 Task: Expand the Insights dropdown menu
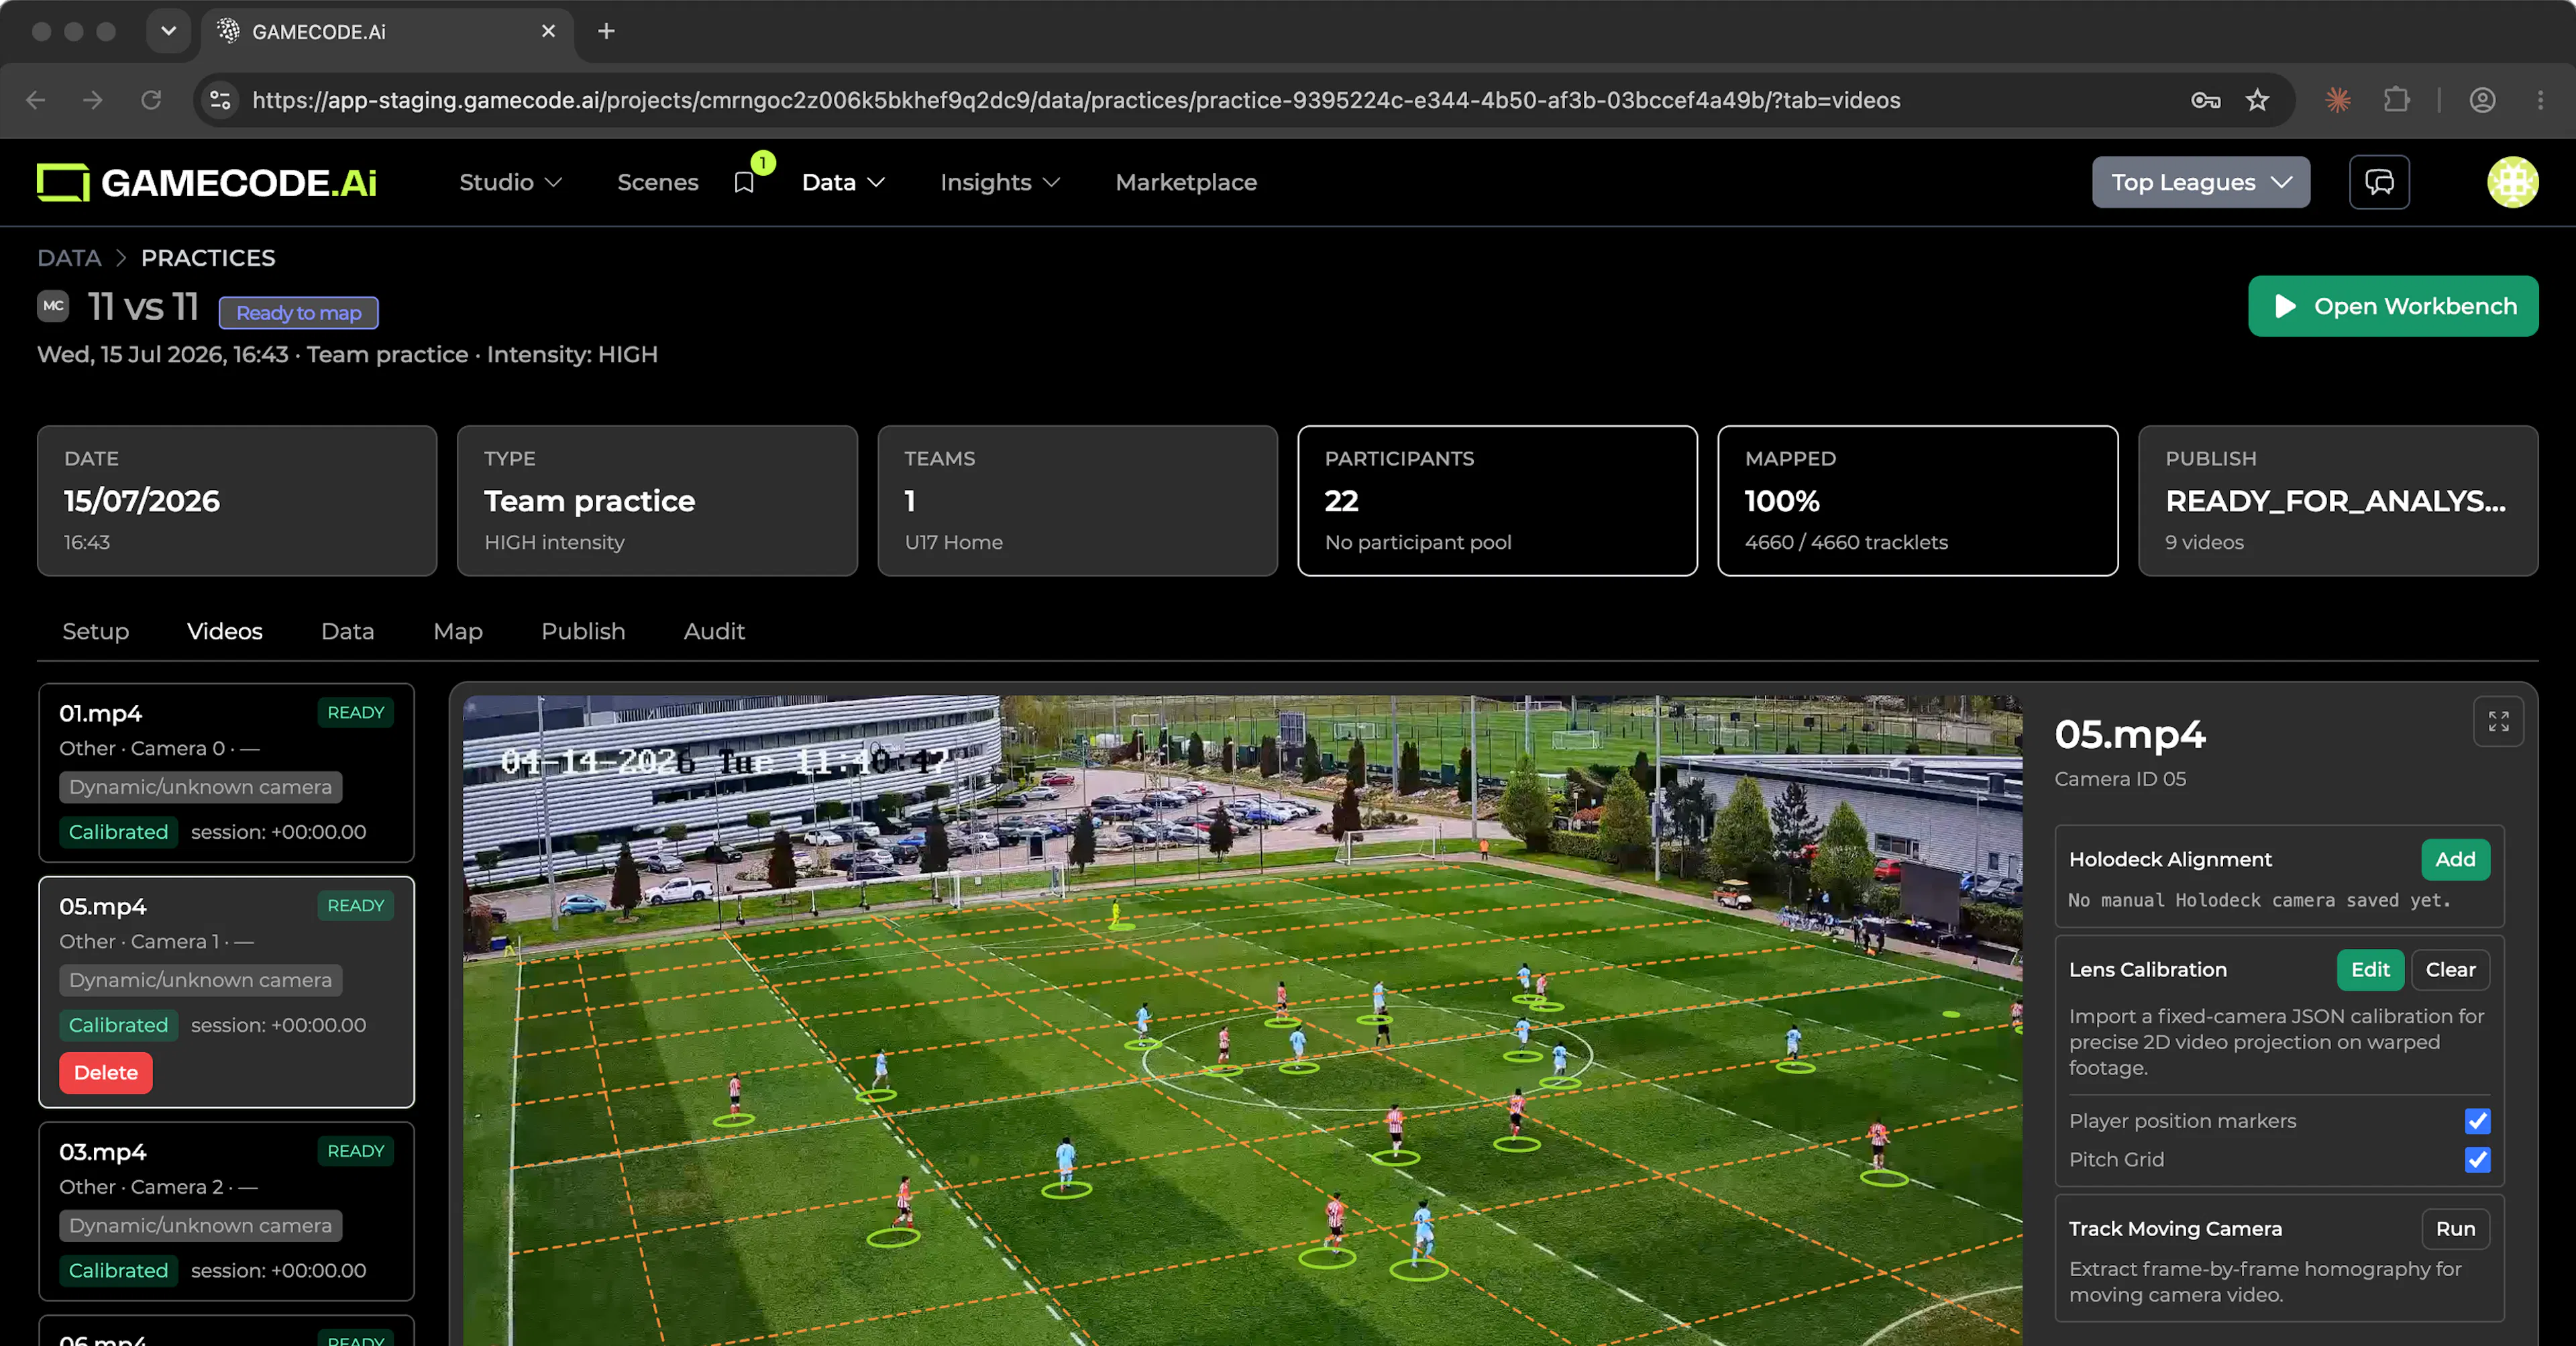tap(999, 182)
